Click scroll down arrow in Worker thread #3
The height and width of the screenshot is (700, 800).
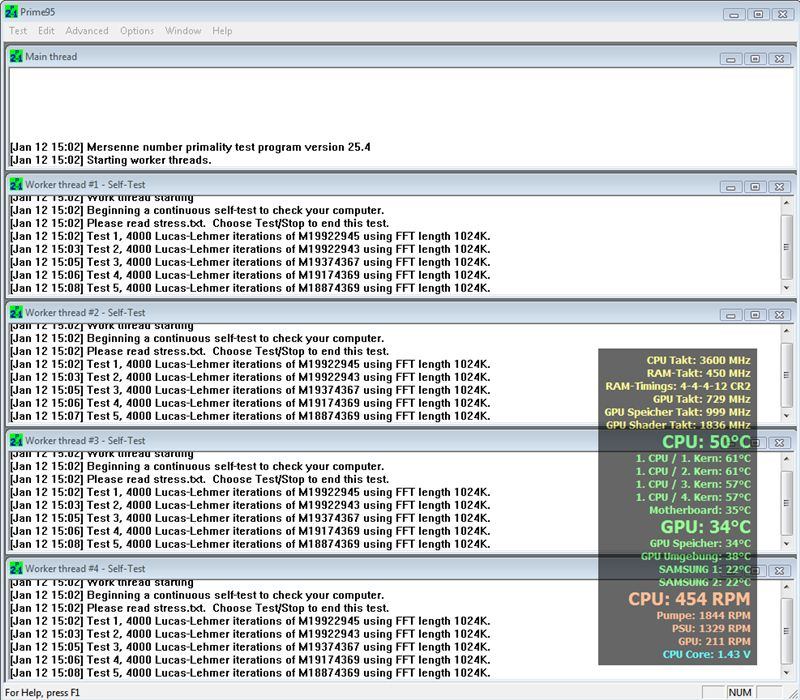click(x=787, y=544)
